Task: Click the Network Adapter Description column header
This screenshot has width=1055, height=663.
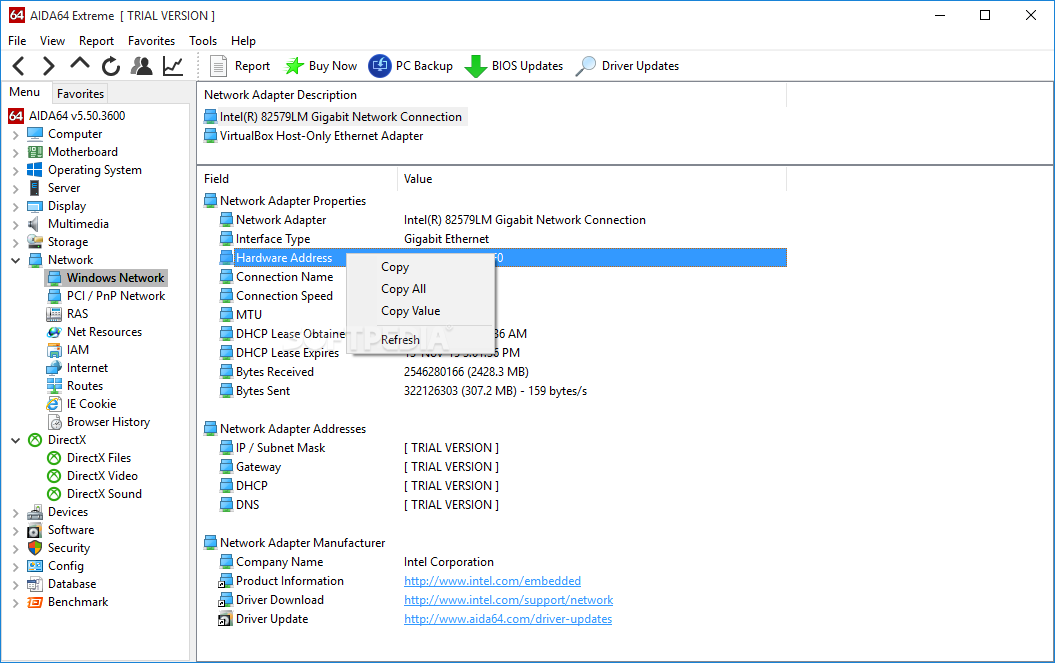Action: (x=492, y=95)
